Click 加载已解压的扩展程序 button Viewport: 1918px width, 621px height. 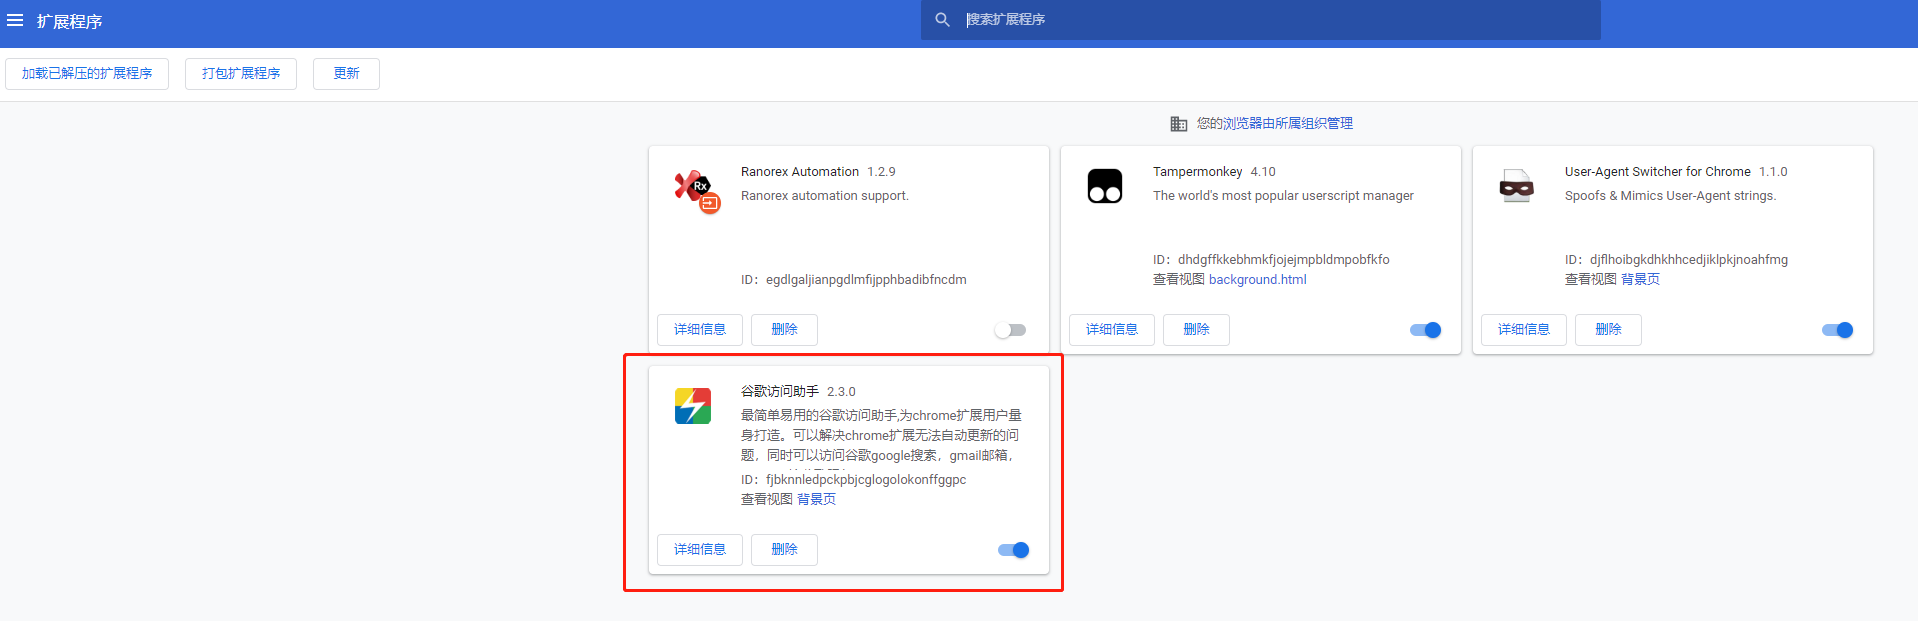(87, 74)
